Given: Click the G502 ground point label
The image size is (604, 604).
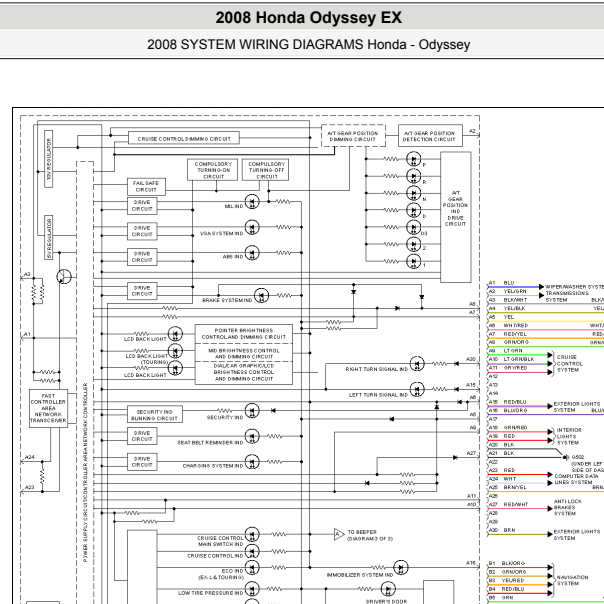Looking at the screenshot, I should [x=578, y=457].
